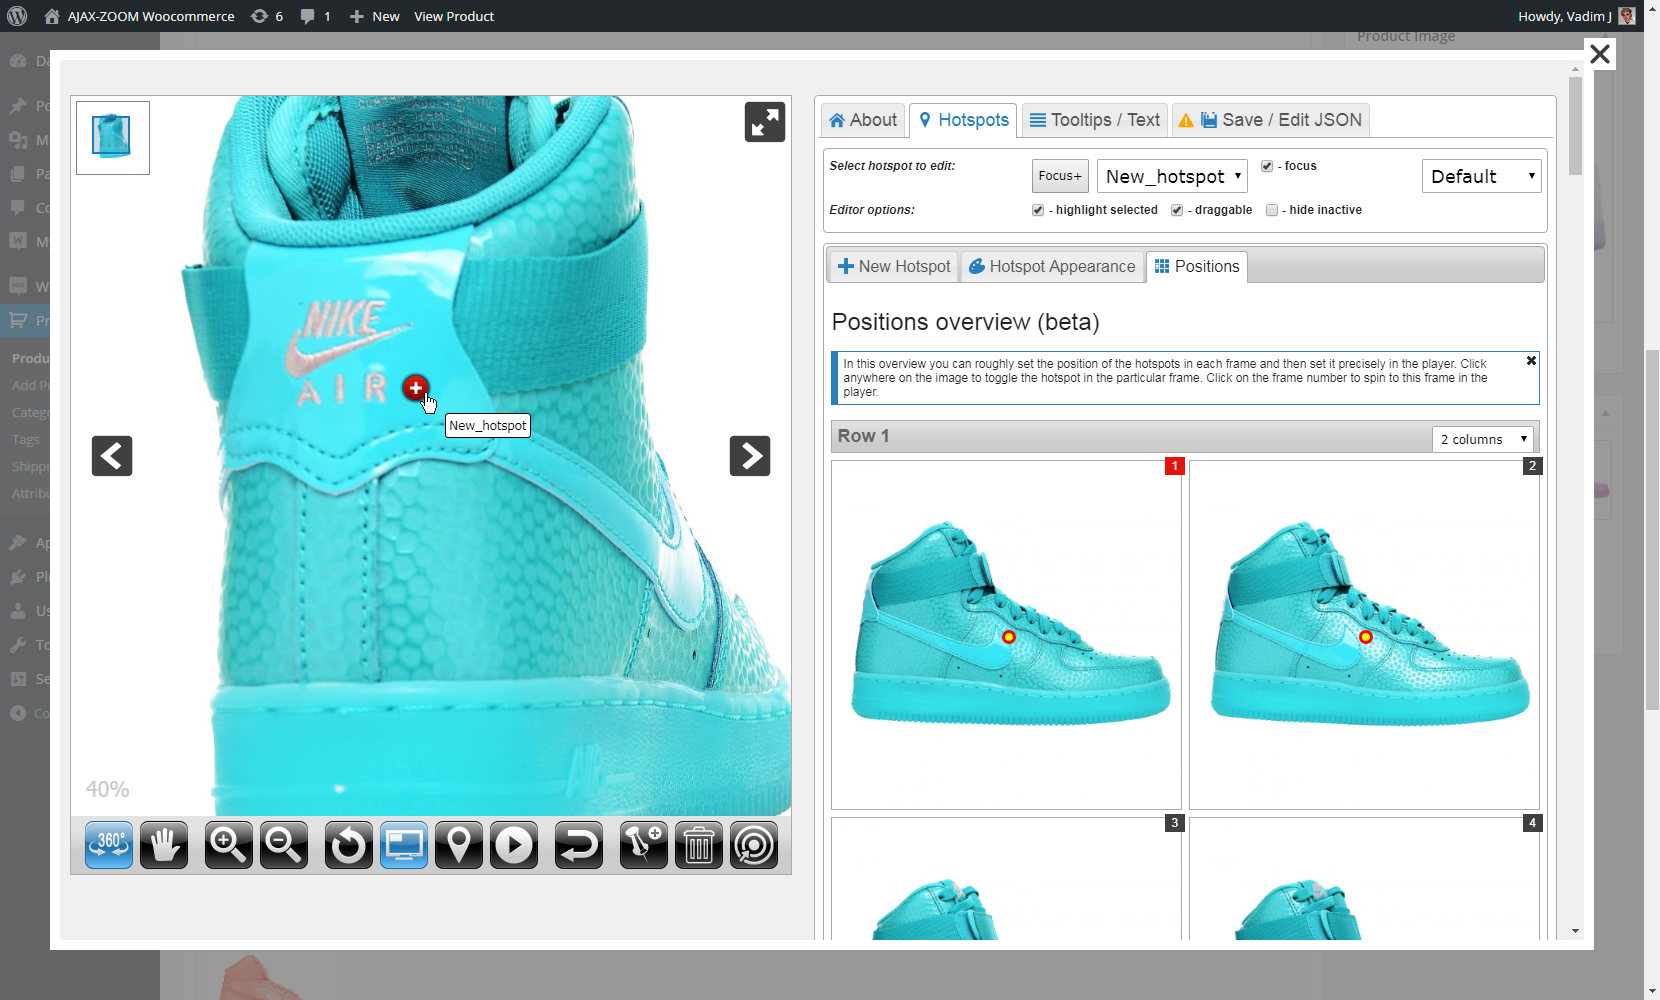Start spin playback with play button
This screenshot has height=1000, width=1660.
point(514,846)
